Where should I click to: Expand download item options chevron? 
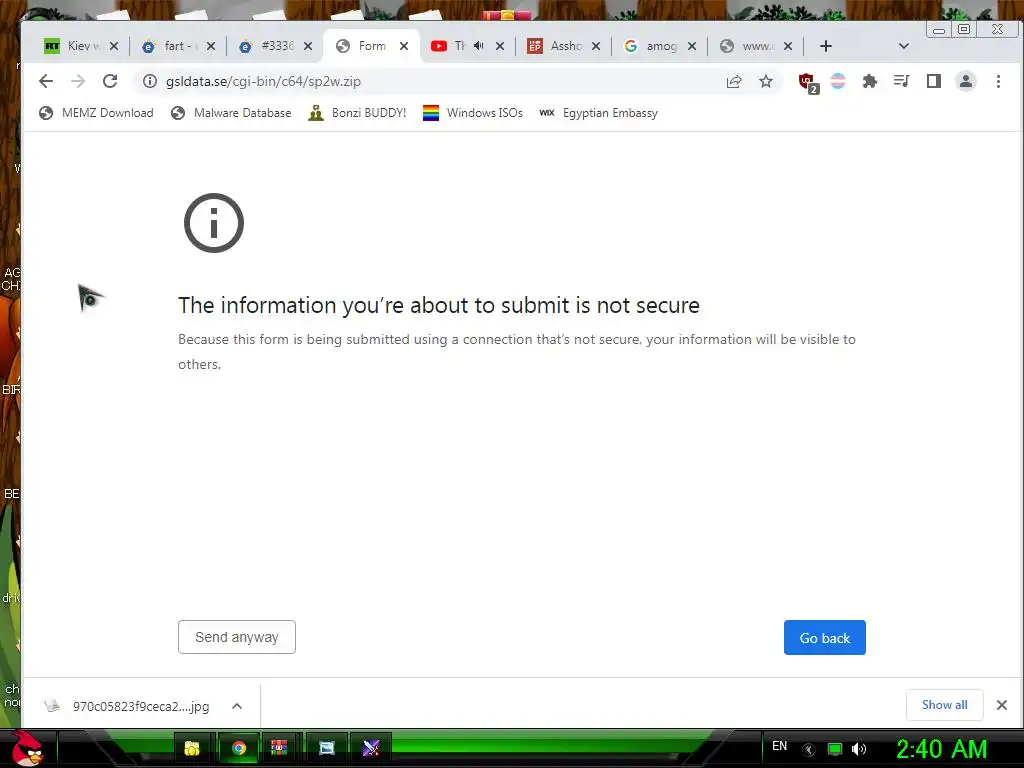point(237,706)
